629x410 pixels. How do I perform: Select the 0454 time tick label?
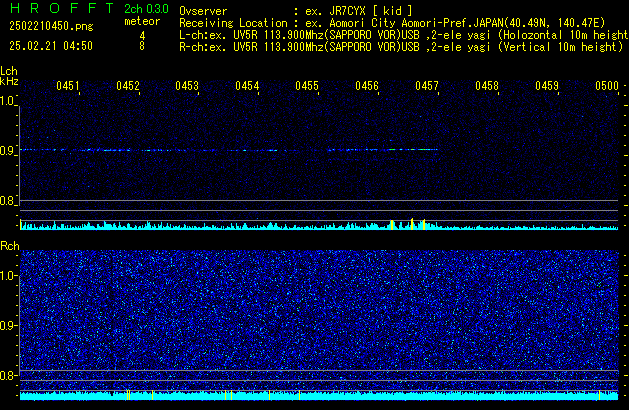coord(247,86)
